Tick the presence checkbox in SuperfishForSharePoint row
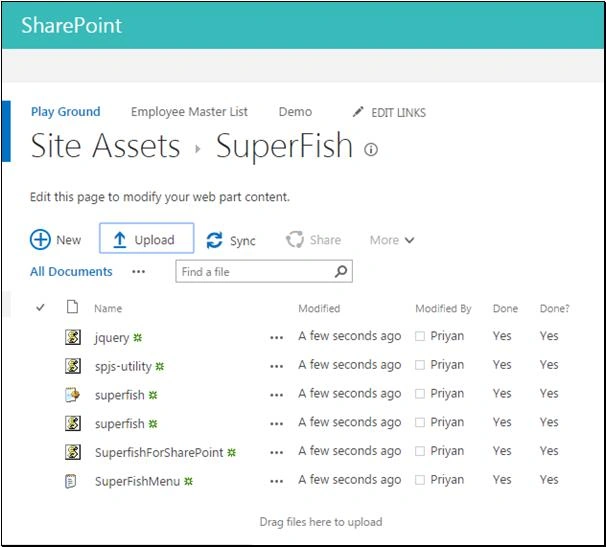The width and height of the screenshot is (606, 547). point(420,451)
